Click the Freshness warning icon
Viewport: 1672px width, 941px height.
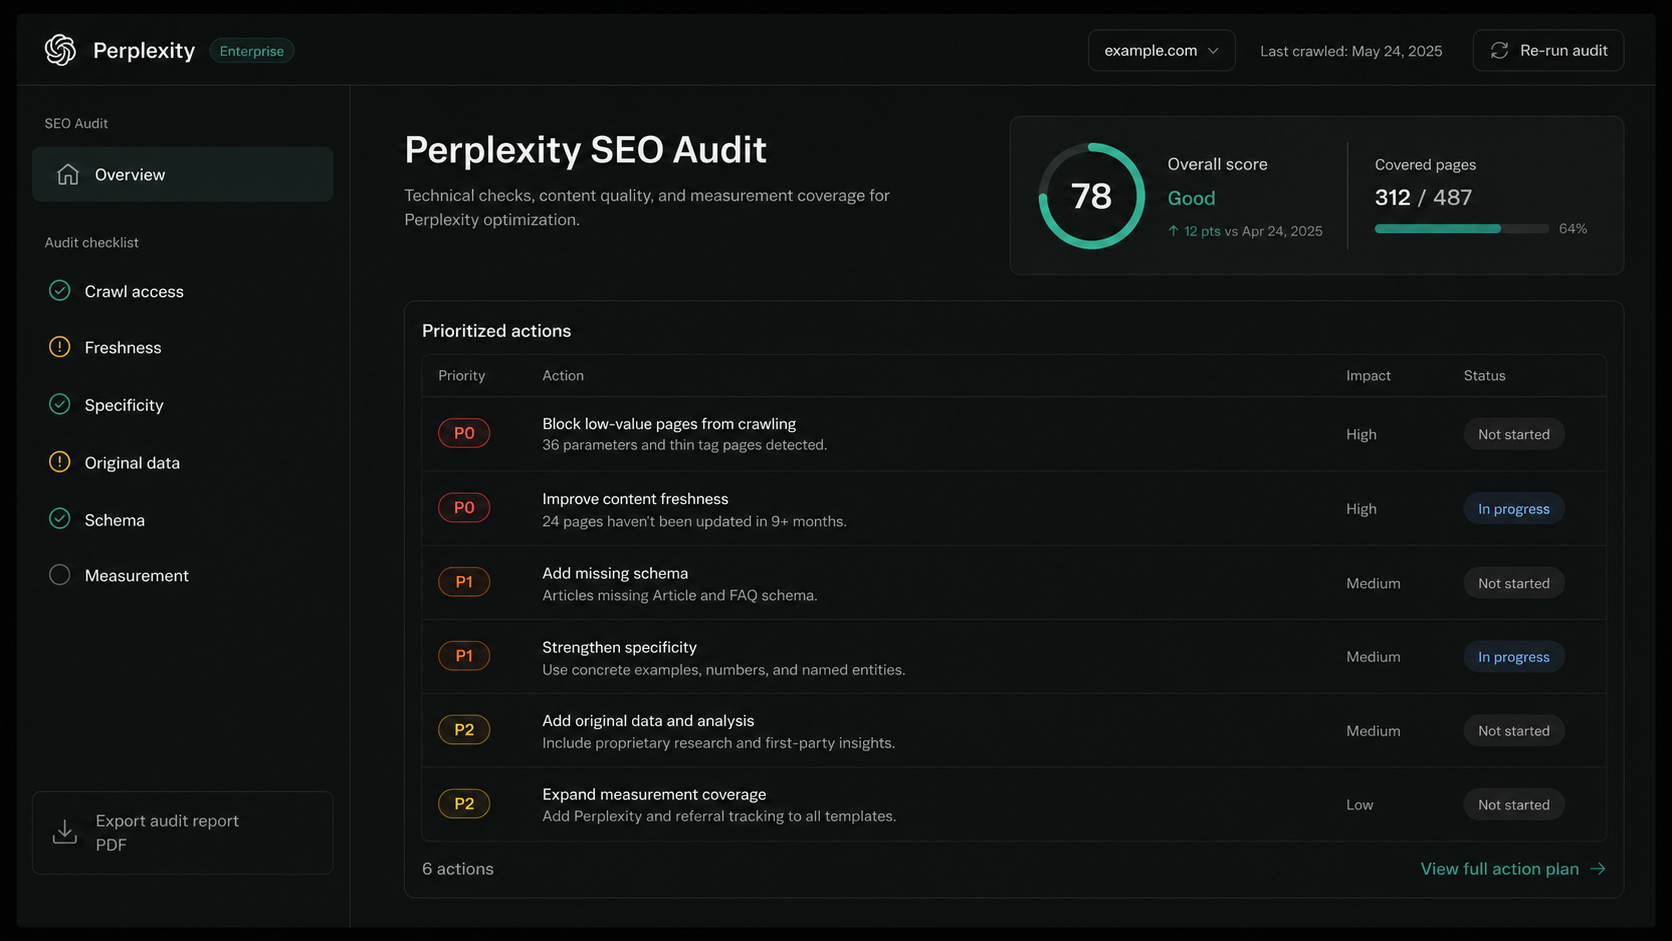pyautogui.click(x=60, y=347)
